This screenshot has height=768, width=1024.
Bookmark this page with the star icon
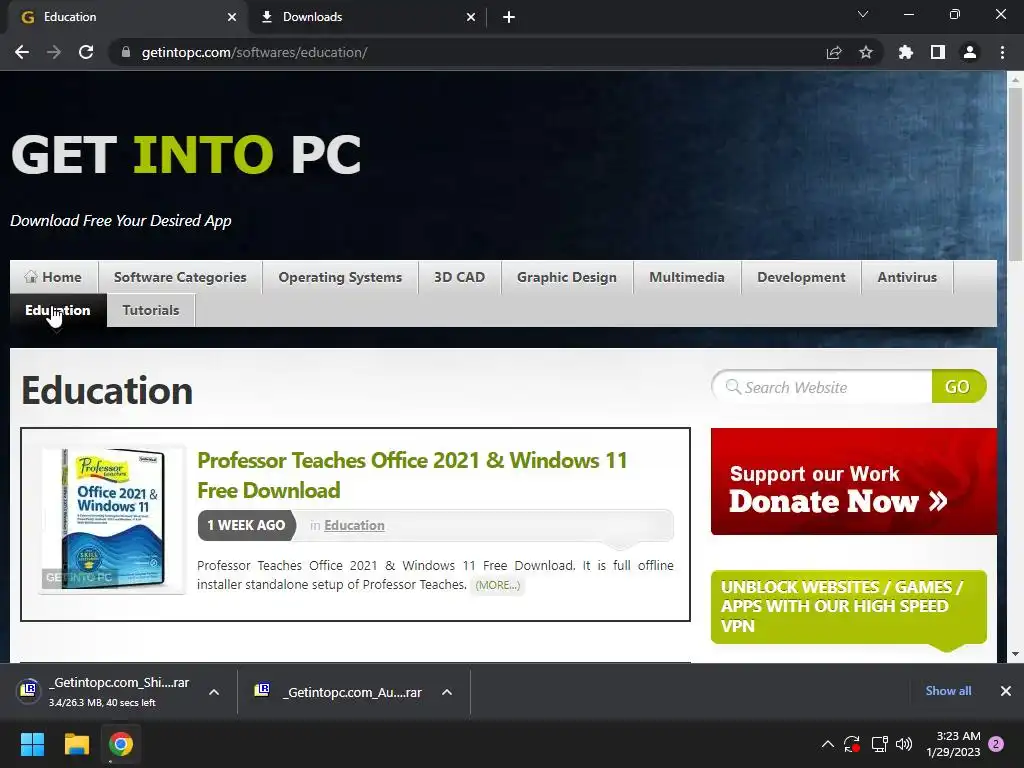click(x=866, y=52)
